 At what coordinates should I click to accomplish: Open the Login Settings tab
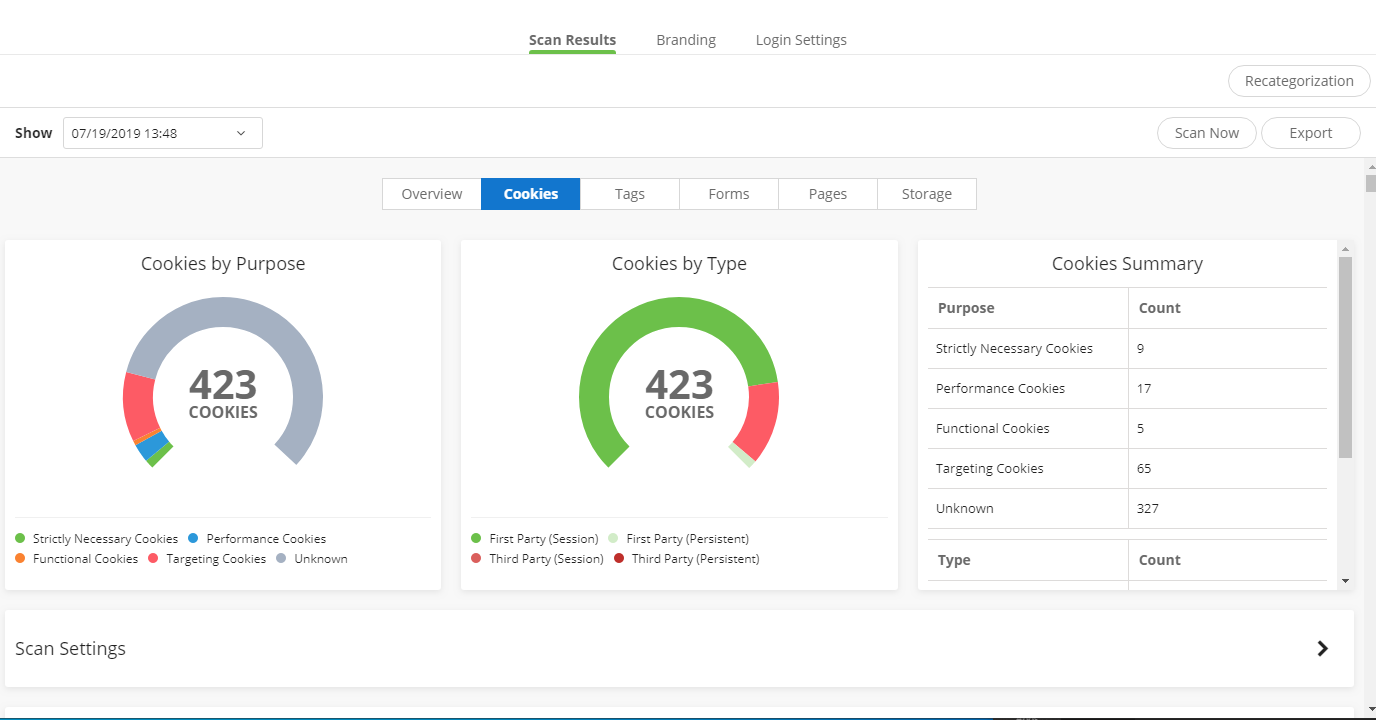click(x=801, y=40)
